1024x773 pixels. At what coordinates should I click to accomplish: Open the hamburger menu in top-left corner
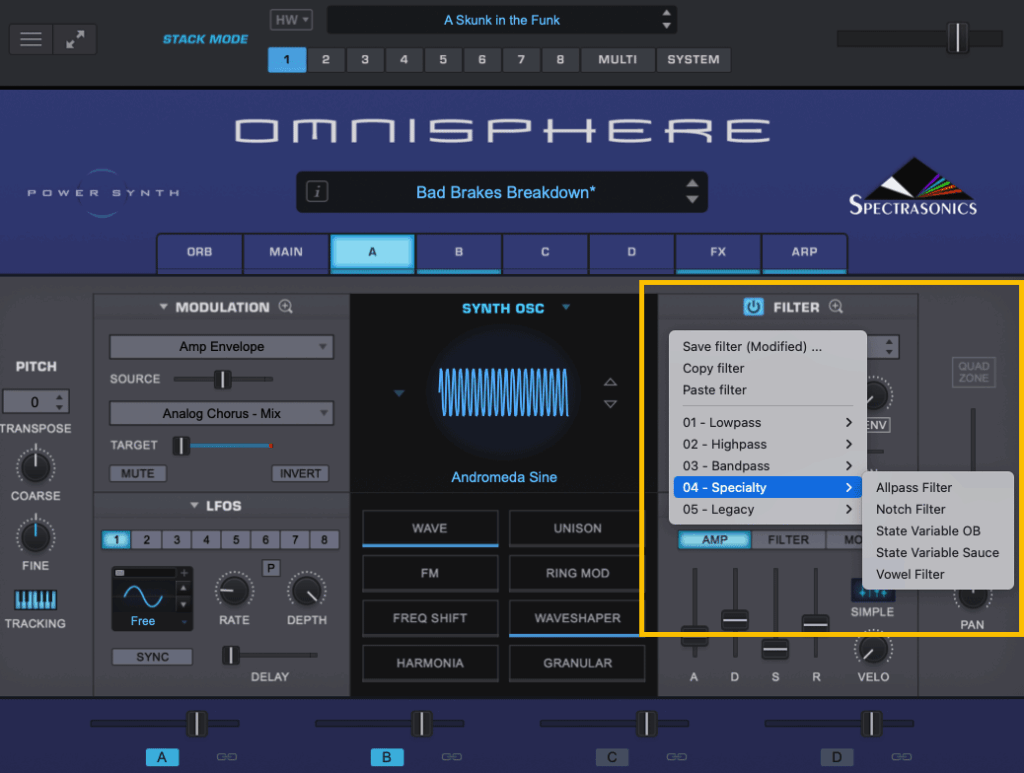[30, 39]
